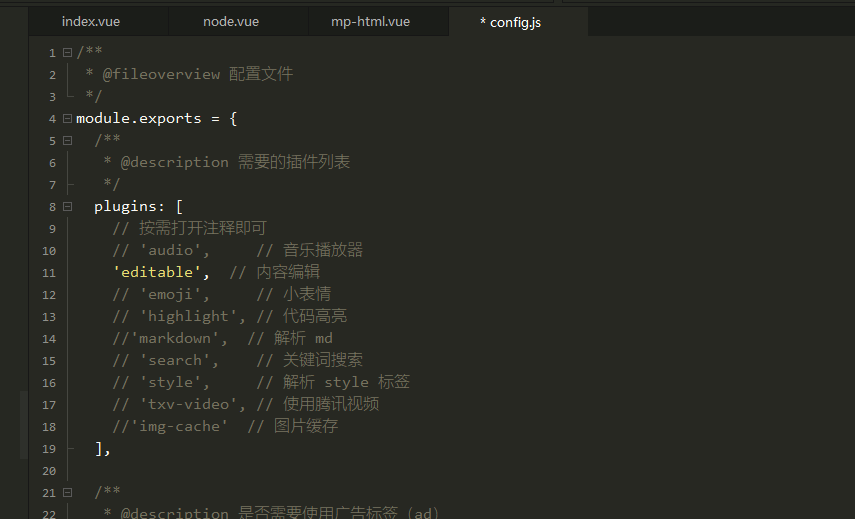Screen dimensions: 855x519
Task: Click the commented 'markdown' plugin entry
Action: [170, 338]
